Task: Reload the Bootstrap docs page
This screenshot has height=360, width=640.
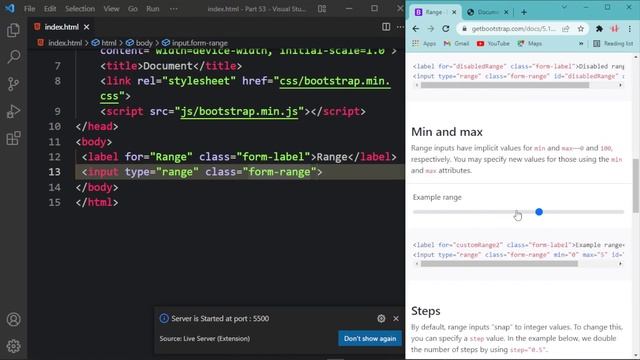Action: (446, 29)
